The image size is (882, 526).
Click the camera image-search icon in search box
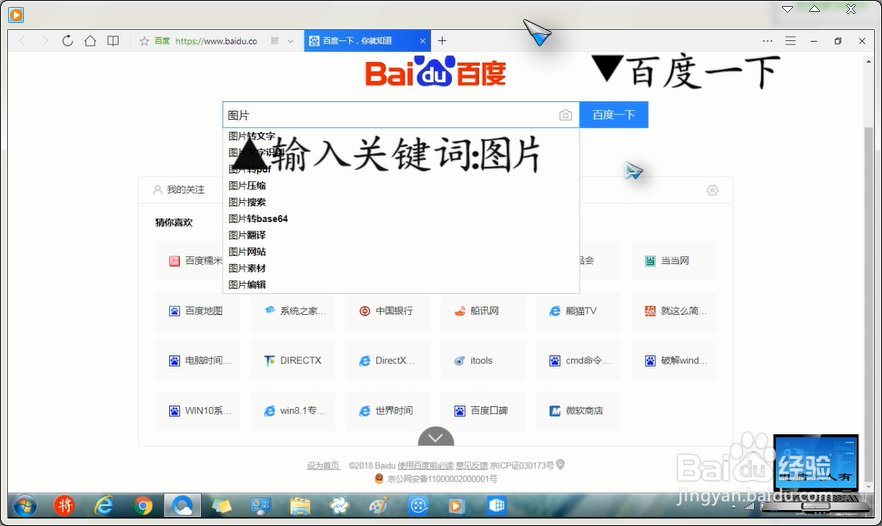(x=565, y=115)
